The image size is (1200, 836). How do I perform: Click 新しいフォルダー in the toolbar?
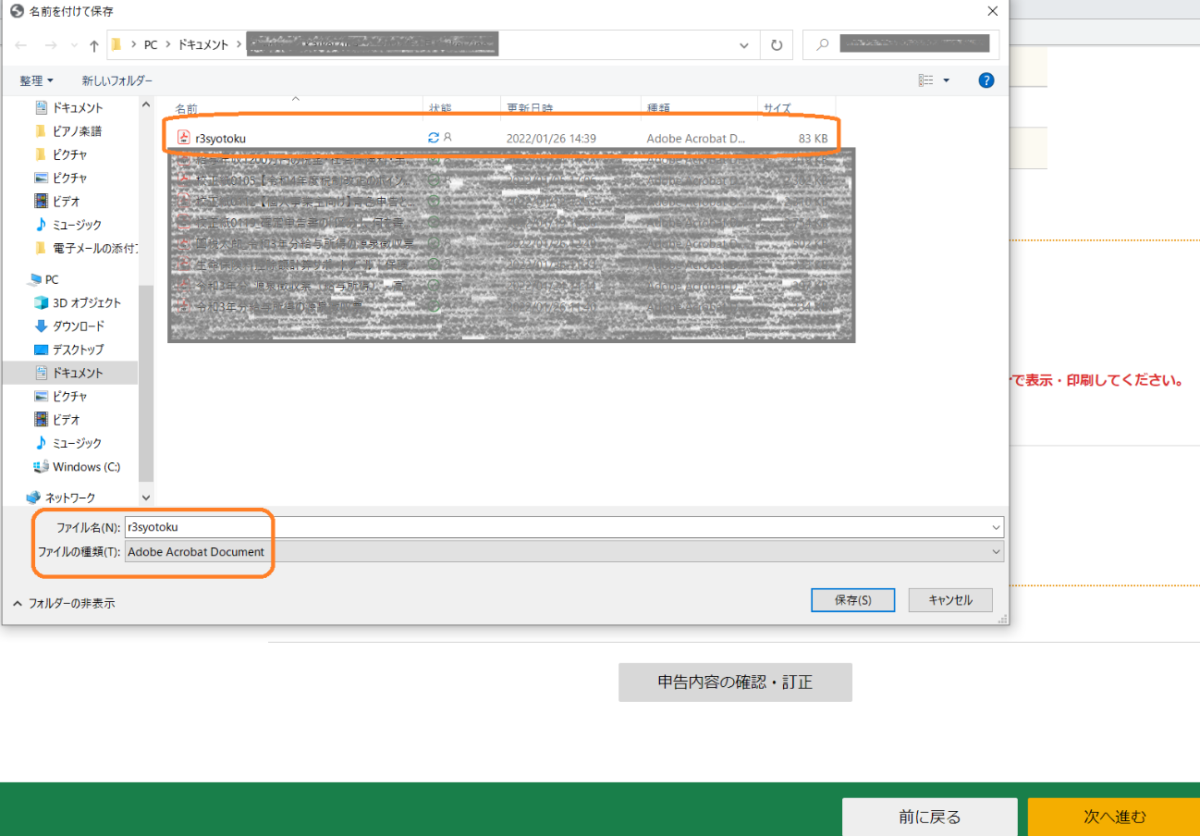pyautogui.click(x=117, y=80)
